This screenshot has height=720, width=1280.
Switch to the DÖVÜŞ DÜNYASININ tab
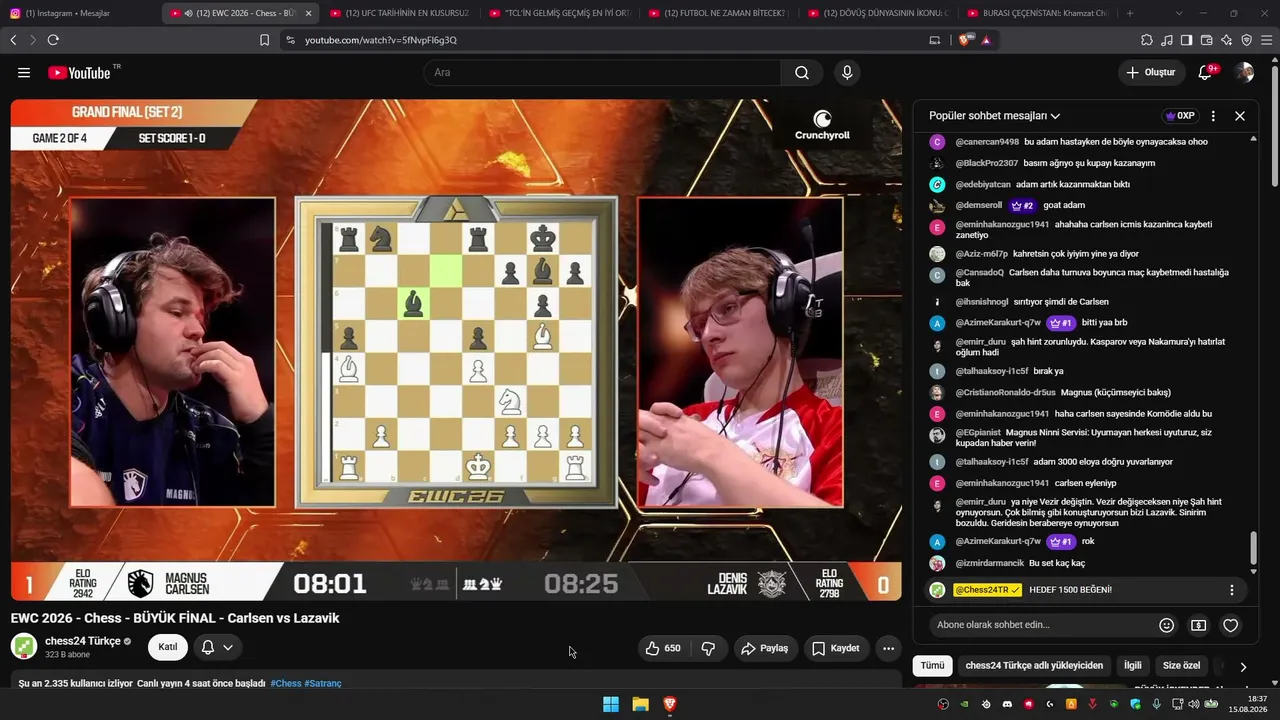pos(879,13)
